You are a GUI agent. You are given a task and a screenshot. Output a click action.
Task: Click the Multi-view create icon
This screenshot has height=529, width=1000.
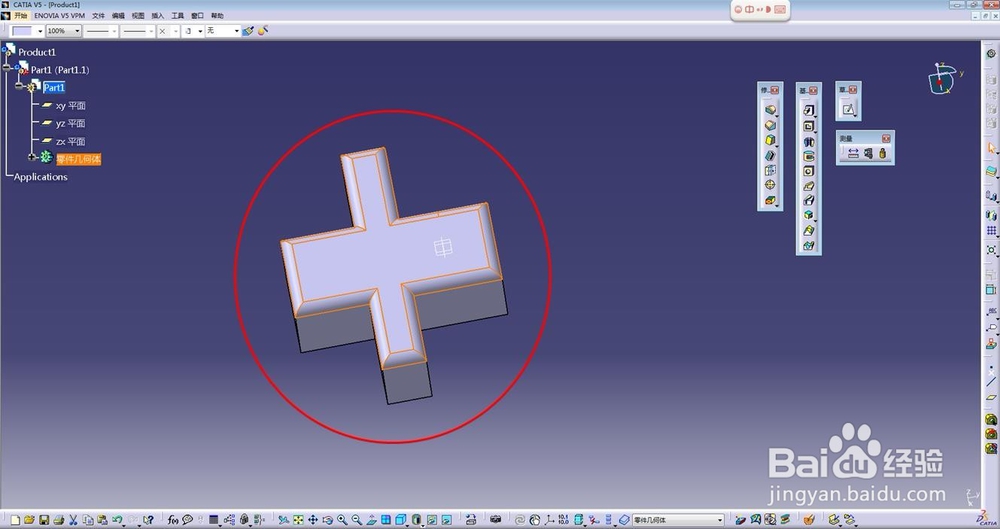(x=386, y=519)
